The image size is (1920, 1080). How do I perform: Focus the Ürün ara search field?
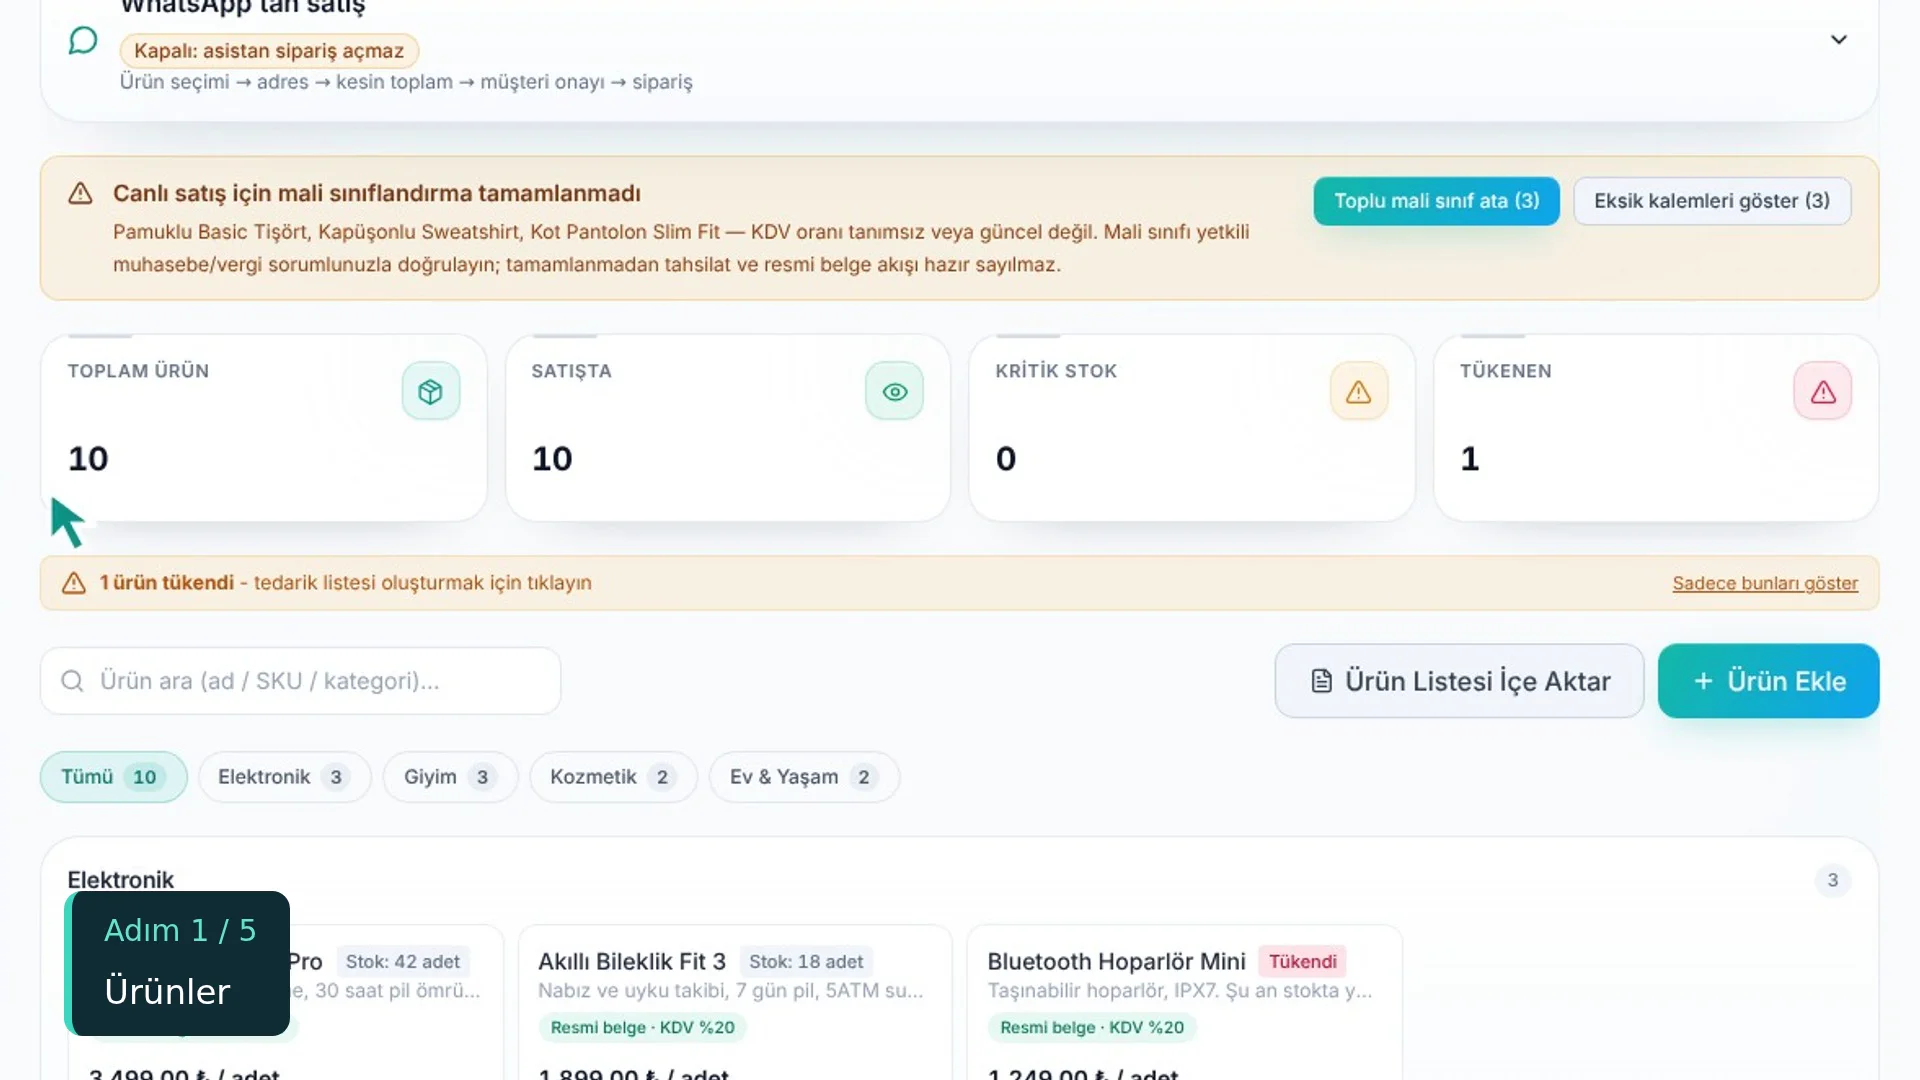(300, 681)
